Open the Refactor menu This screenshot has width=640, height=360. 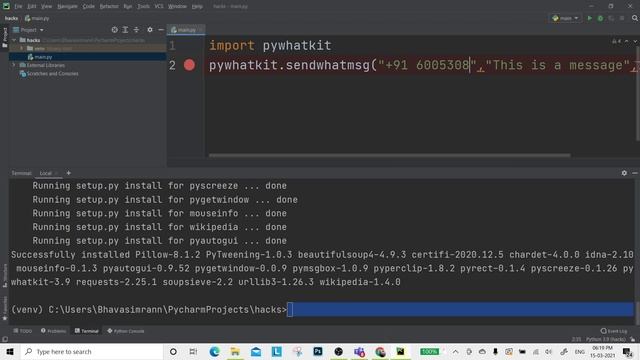click(109, 6)
